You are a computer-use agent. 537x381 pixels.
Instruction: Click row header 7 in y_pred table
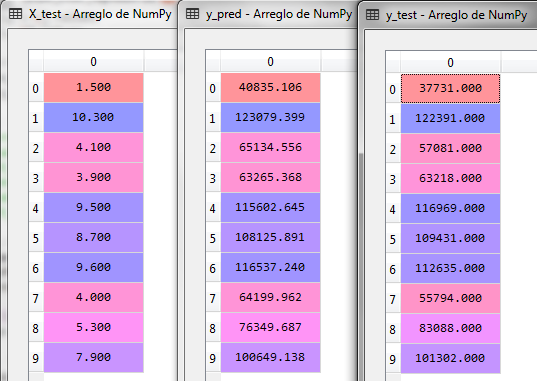213,298
